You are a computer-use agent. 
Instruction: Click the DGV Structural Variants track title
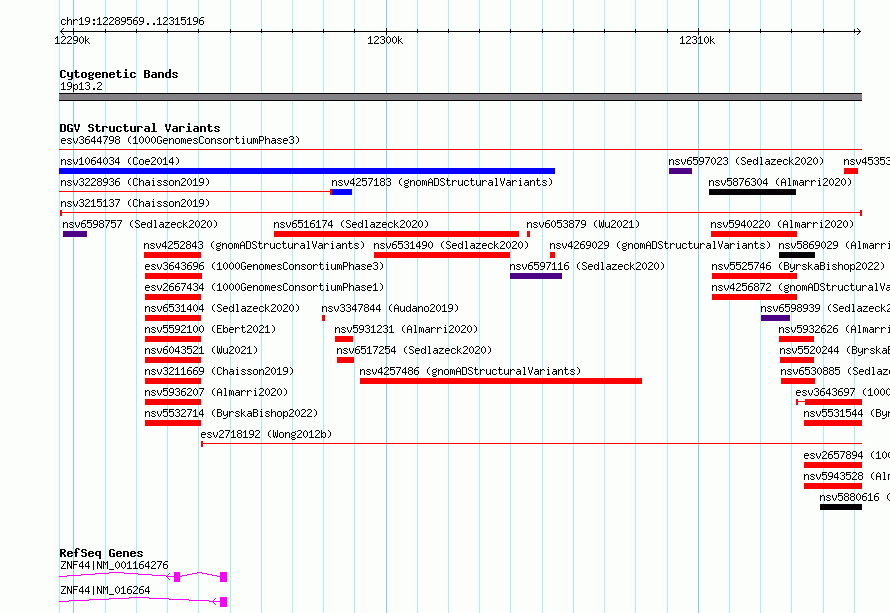point(140,128)
